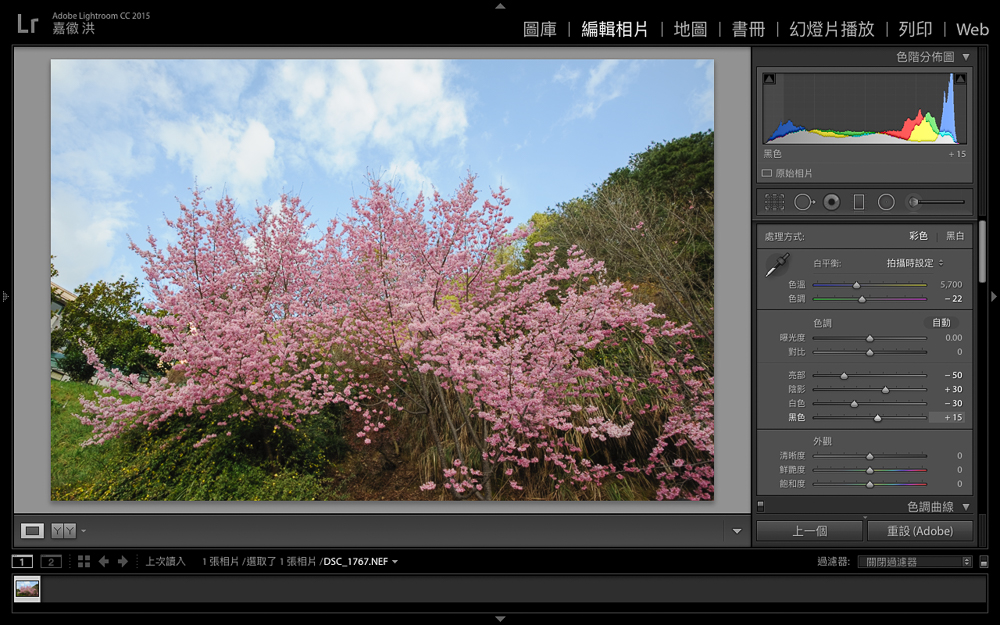Viewport: 1000px width, 625px height.
Task: Open the 過濾器 filter dropdown
Action: pos(916,562)
